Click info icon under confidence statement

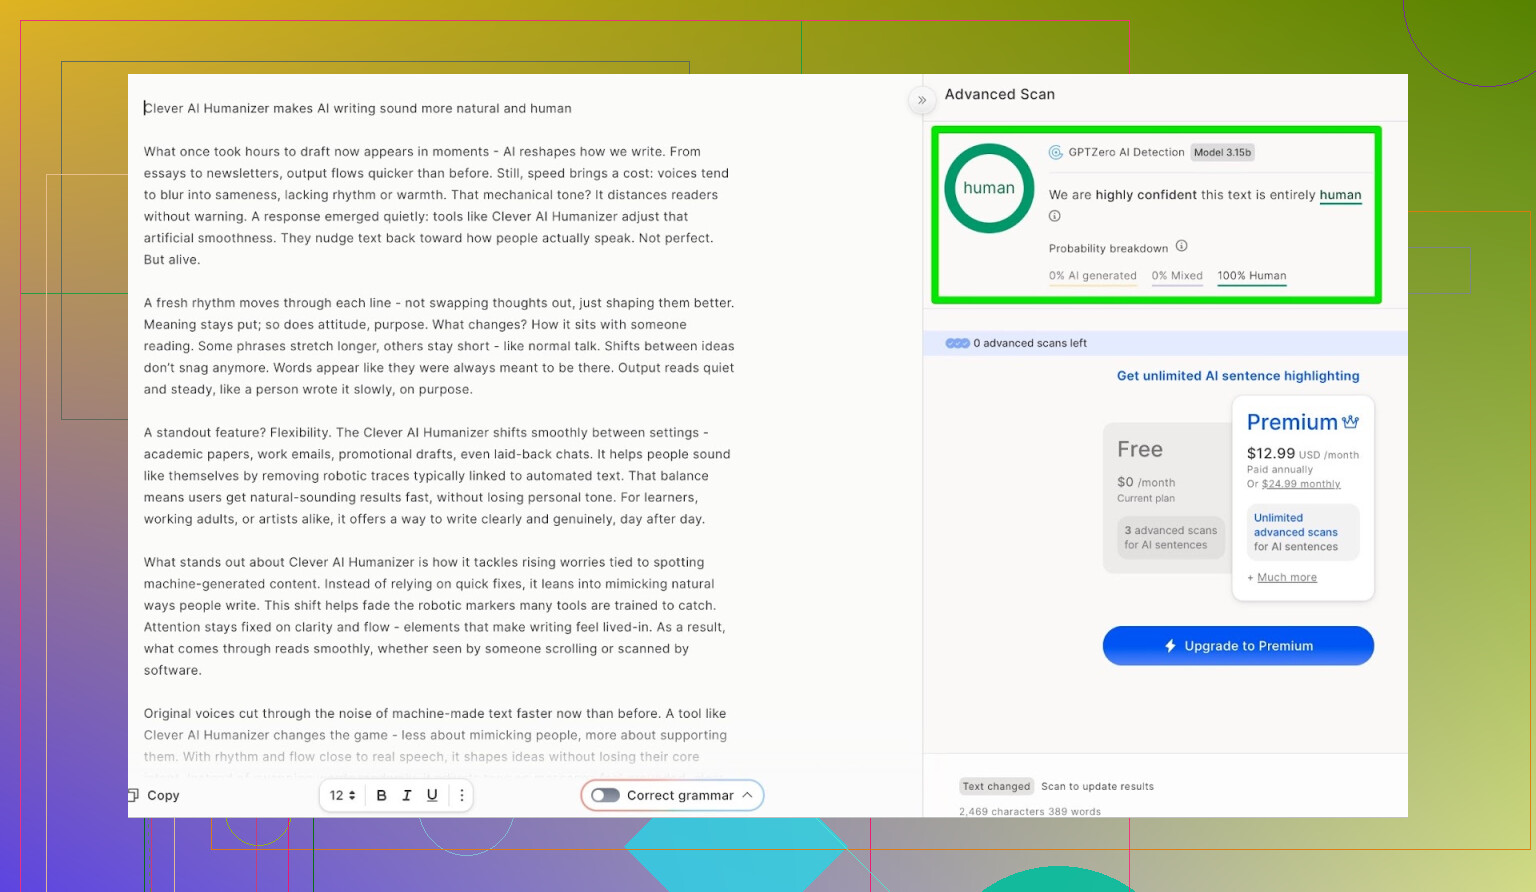point(1054,216)
